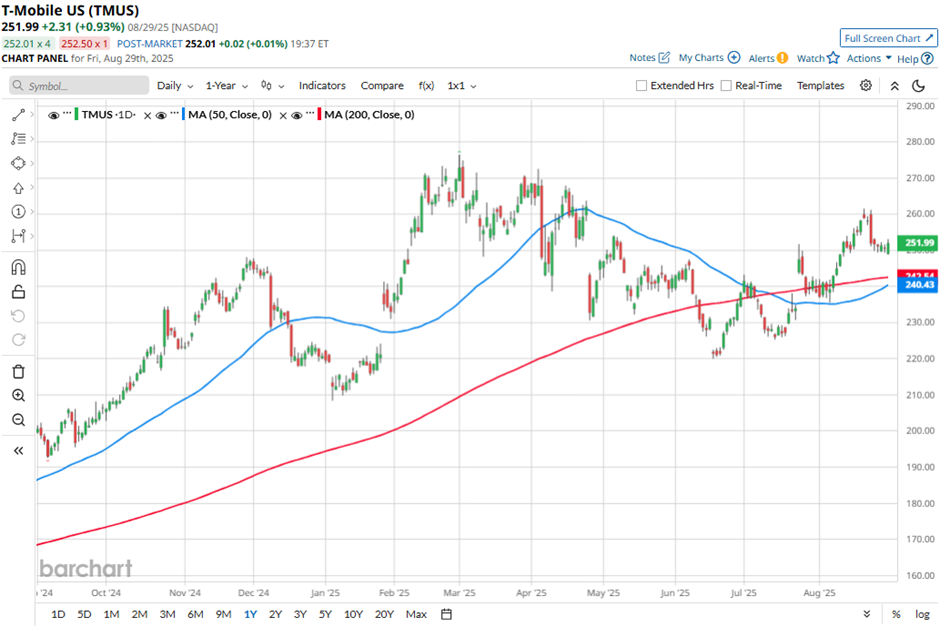Remove the TMUS series with X
This screenshot has height=627, width=940.
tap(147, 116)
